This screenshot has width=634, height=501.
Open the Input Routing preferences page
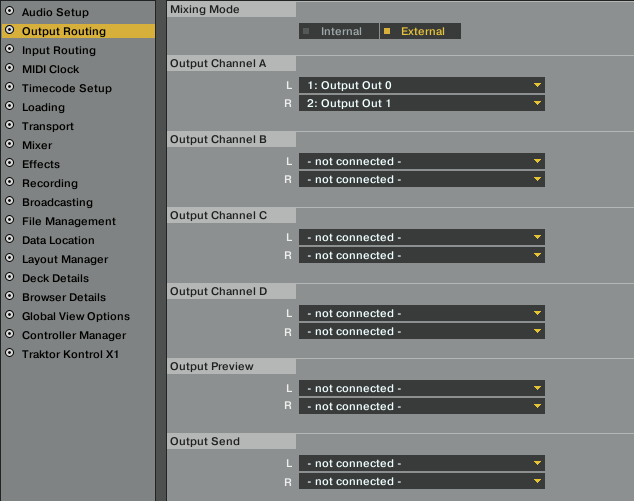pyautogui.click(x=59, y=50)
